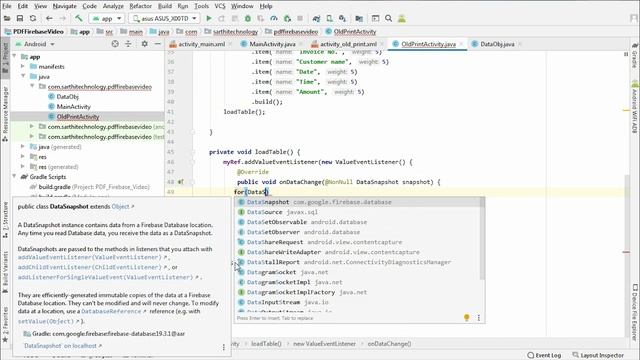Screen dimensions: 640x360
Task: Open the File menu
Action: (x=7, y=6)
